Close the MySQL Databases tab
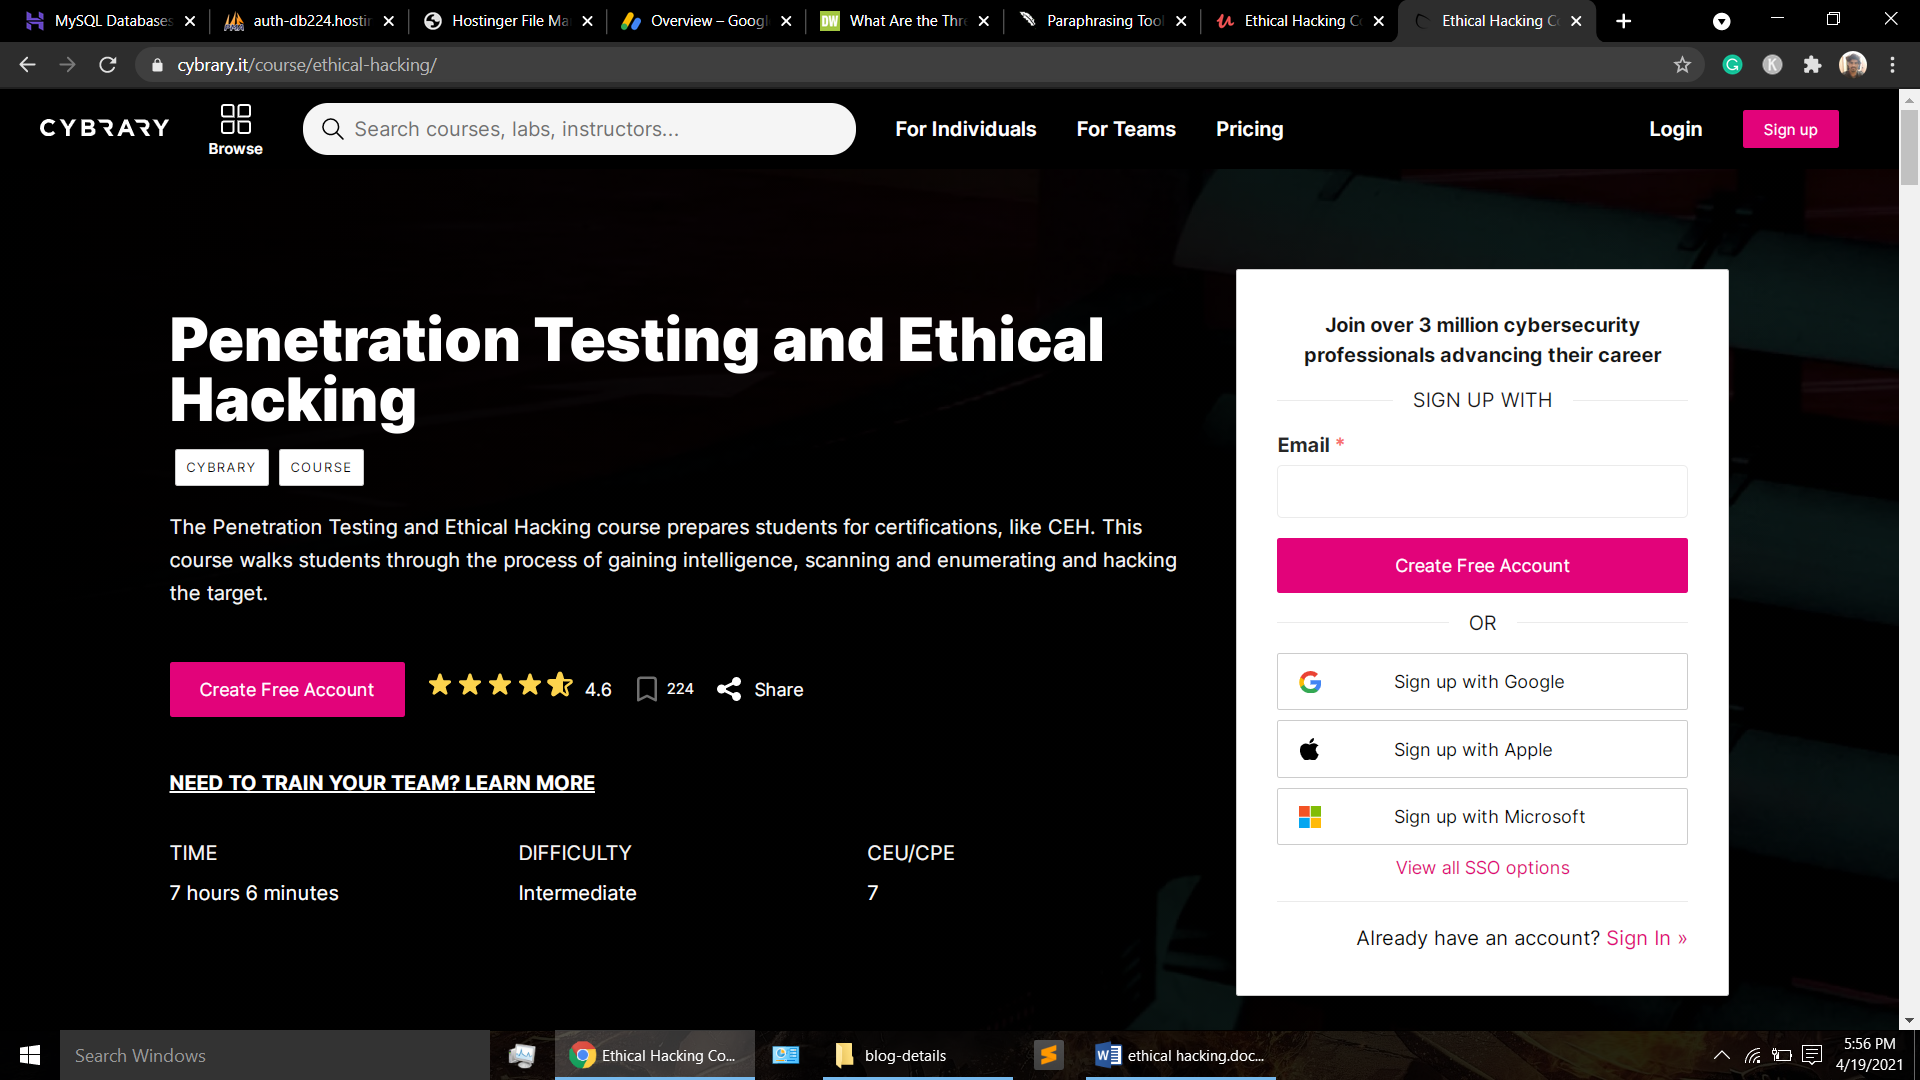Image resolution: width=1920 pixels, height=1080 pixels. [190, 21]
